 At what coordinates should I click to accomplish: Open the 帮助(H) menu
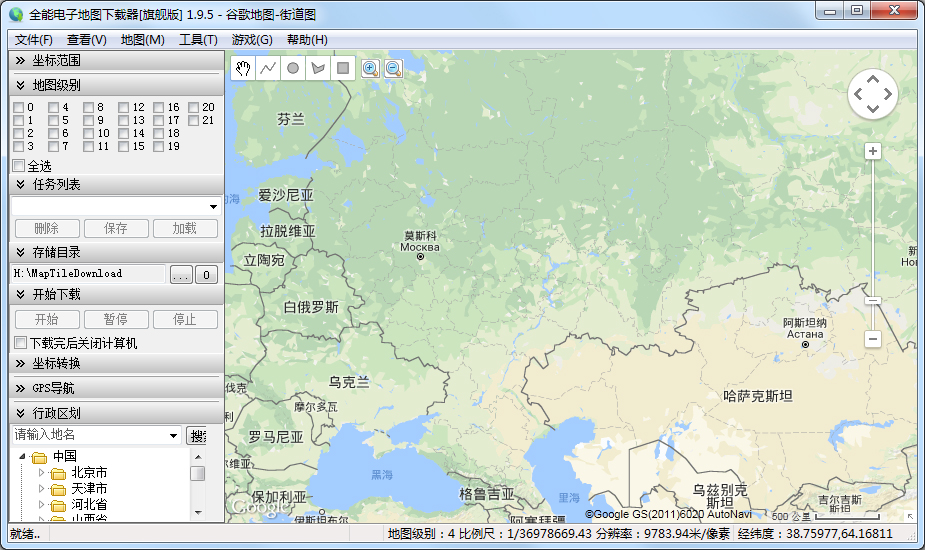307,40
